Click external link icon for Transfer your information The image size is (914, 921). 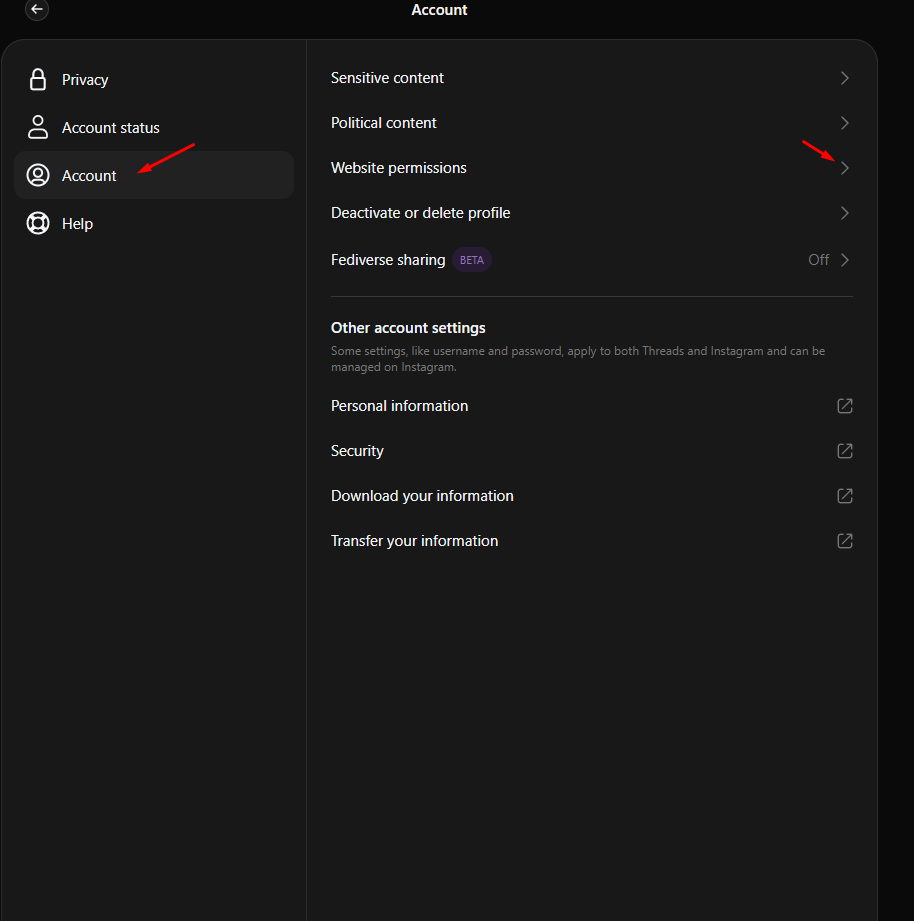[845, 541]
